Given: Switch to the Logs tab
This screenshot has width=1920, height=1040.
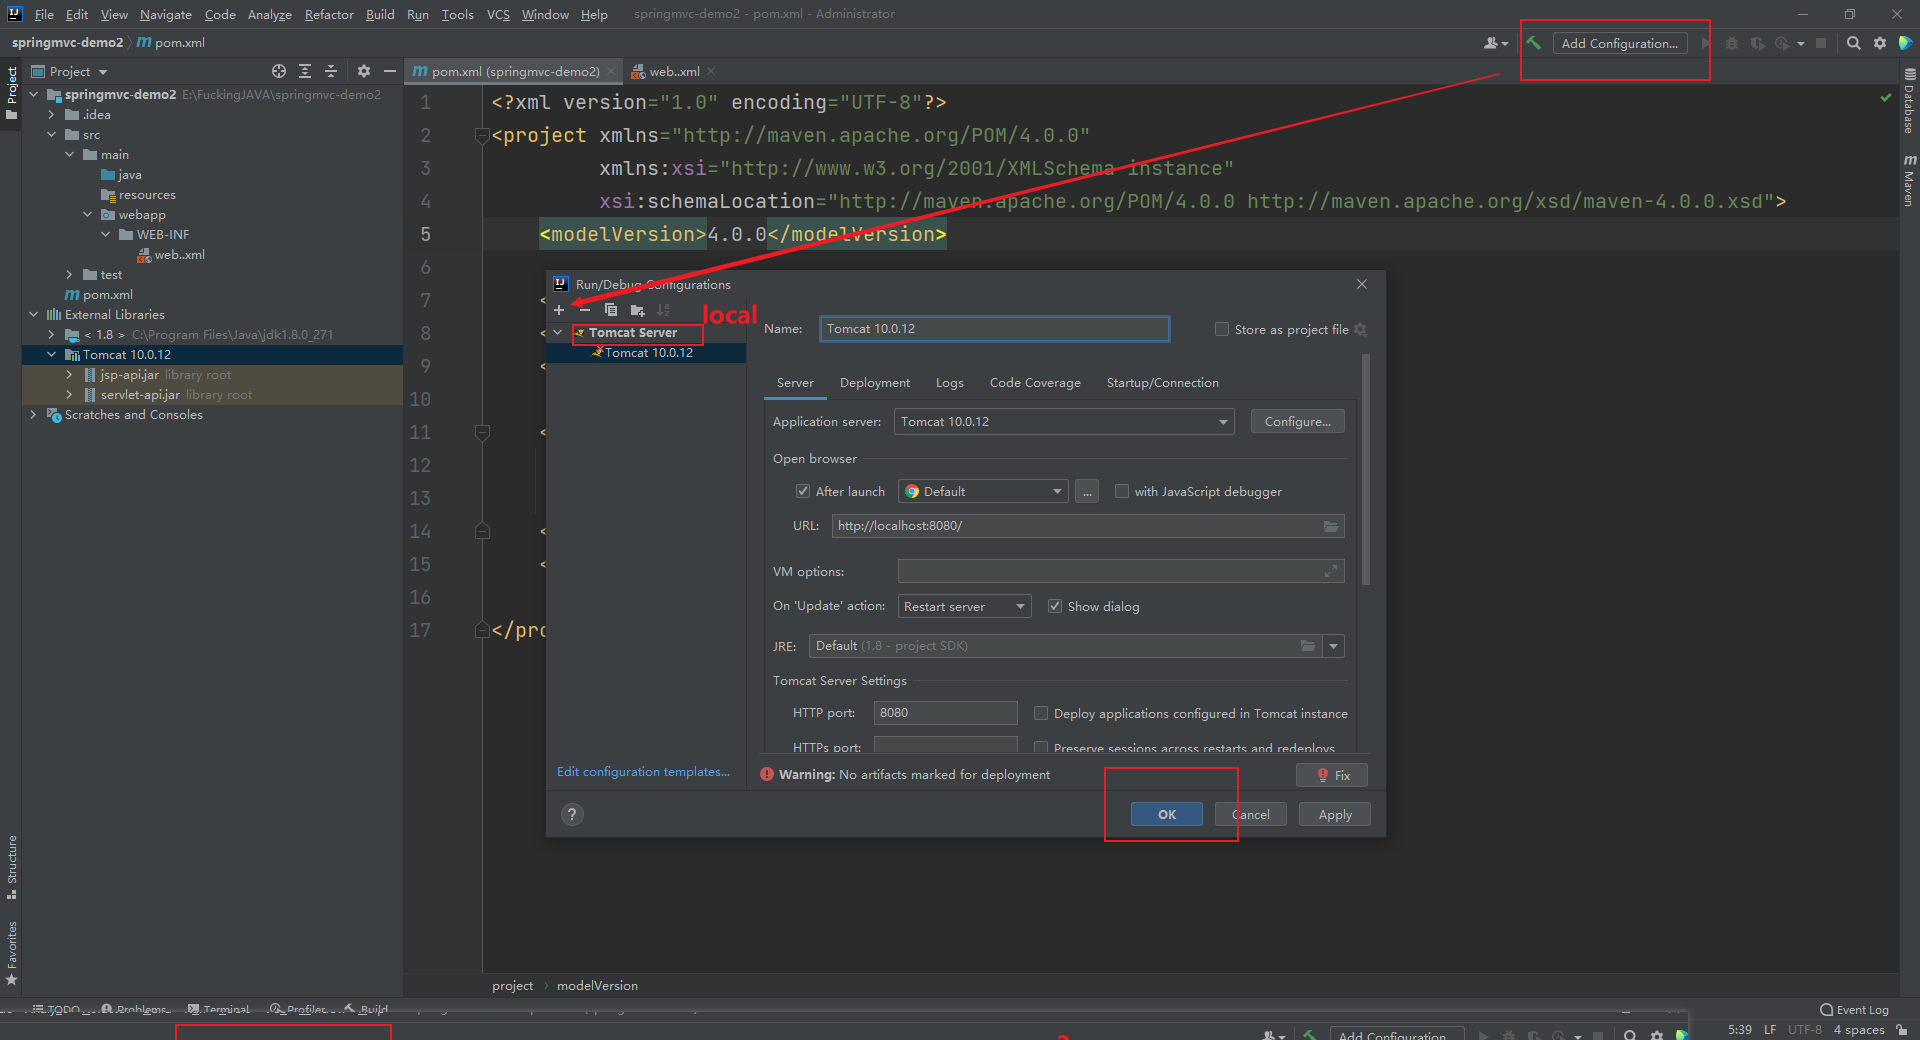Looking at the screenshot, I should click(x=950, y=383).
